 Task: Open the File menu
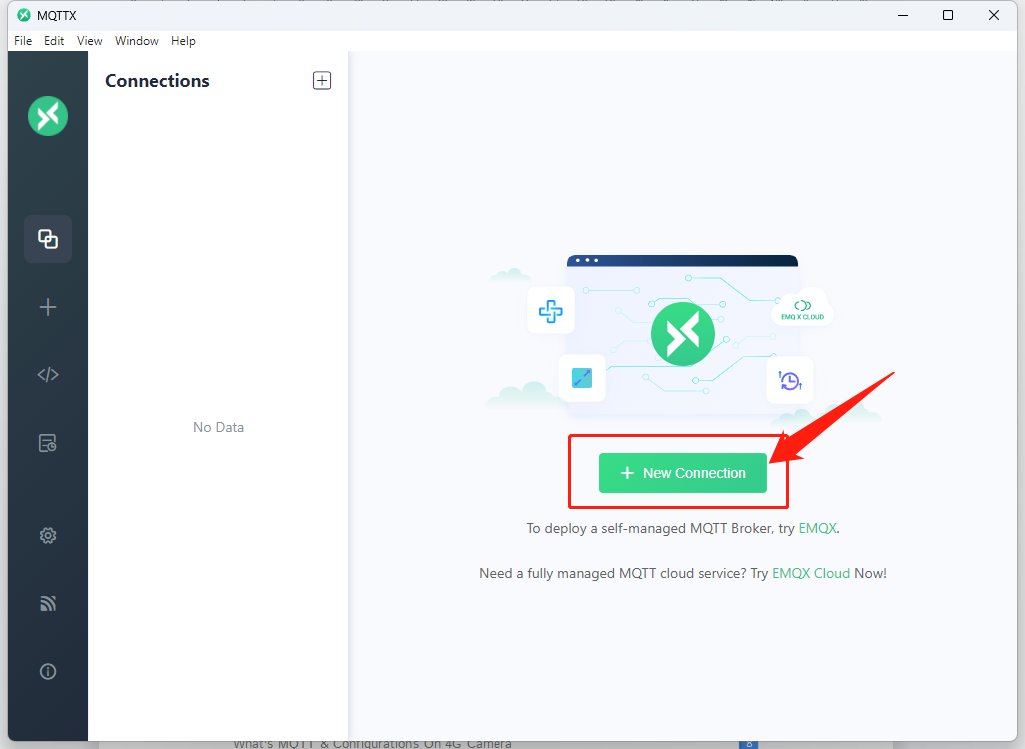coord(23,41)
